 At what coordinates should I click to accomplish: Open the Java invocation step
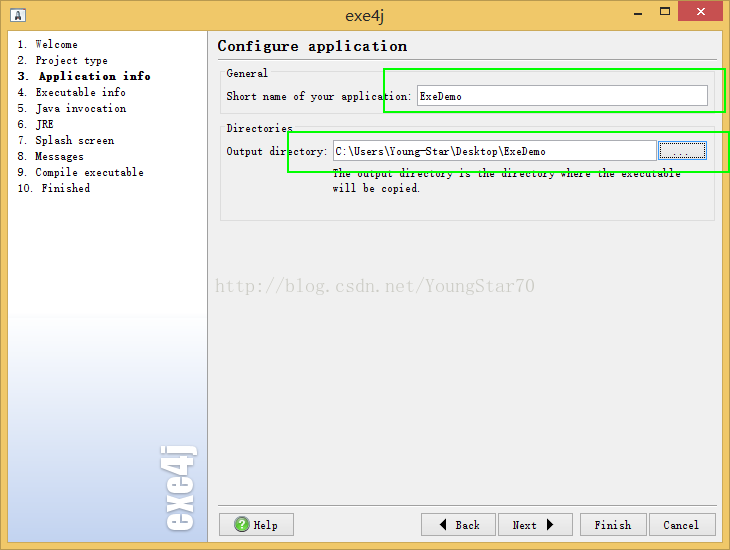point(72,108)
